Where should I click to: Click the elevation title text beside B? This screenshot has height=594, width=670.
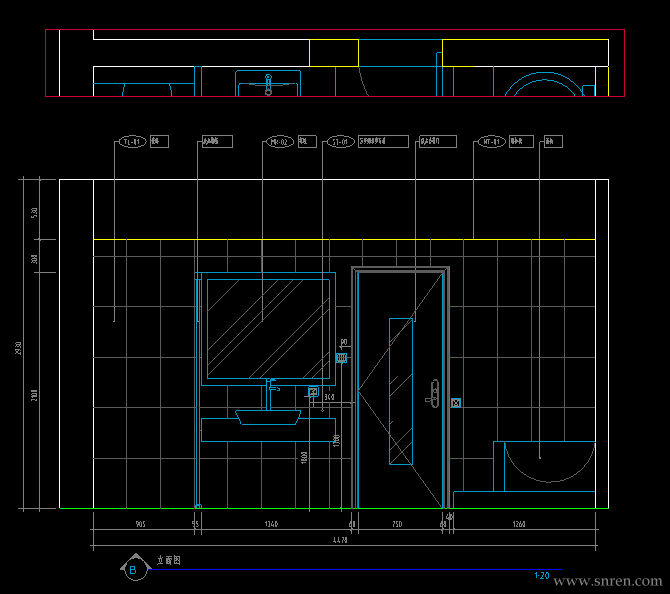point(169,560)
